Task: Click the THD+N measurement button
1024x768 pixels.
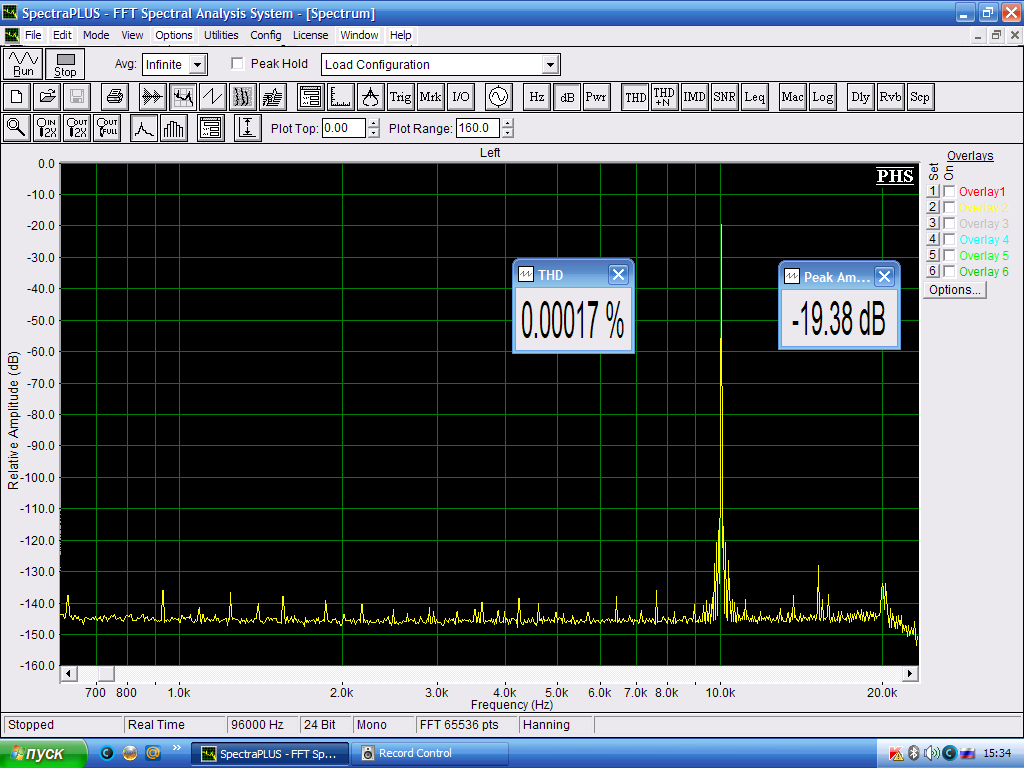Action: point(664,97)
